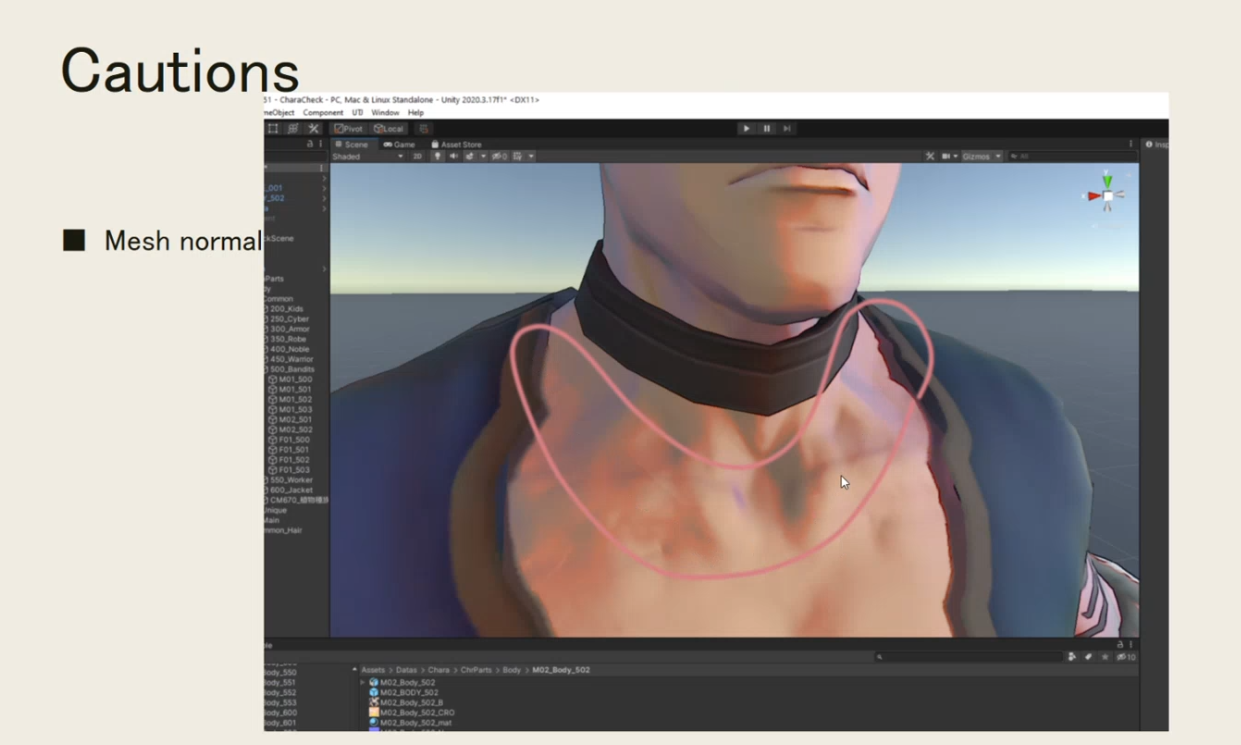Select the custom editor tools icon
Image resolution: width=1241 pixels, height=745 pixels.
coord(313,129)
